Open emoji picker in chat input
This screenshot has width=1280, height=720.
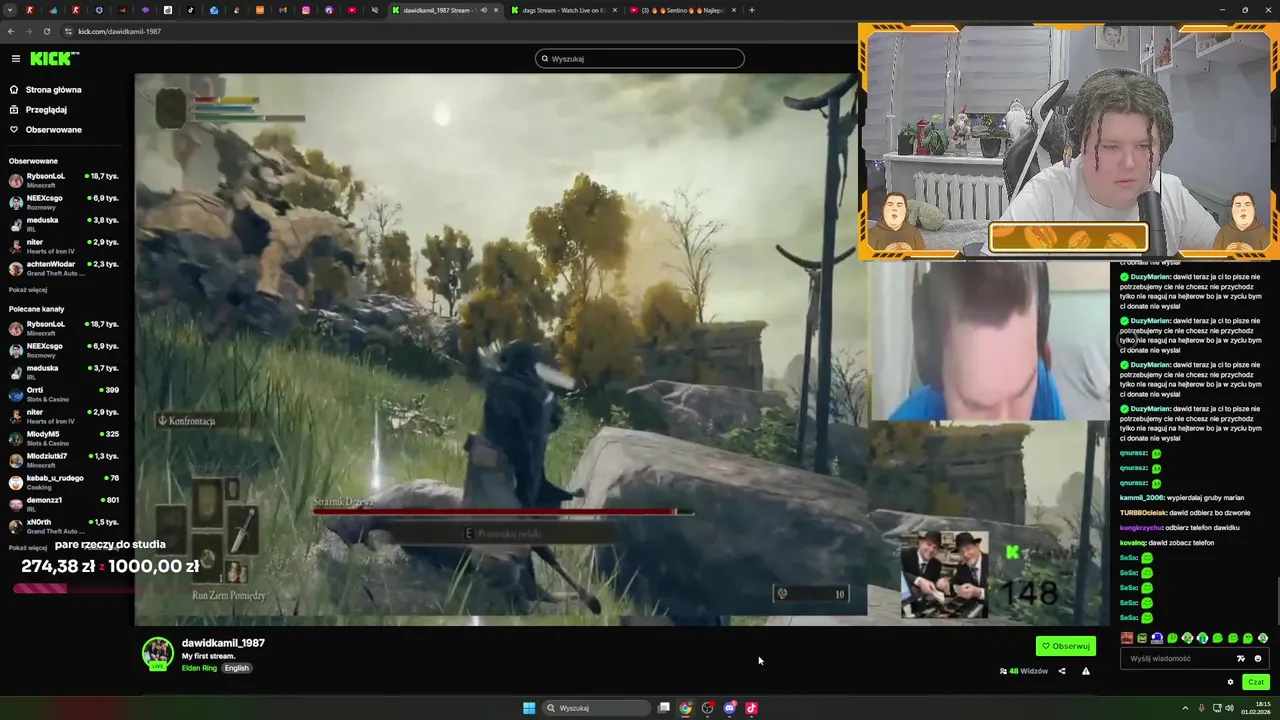[x=1258, y=659]
